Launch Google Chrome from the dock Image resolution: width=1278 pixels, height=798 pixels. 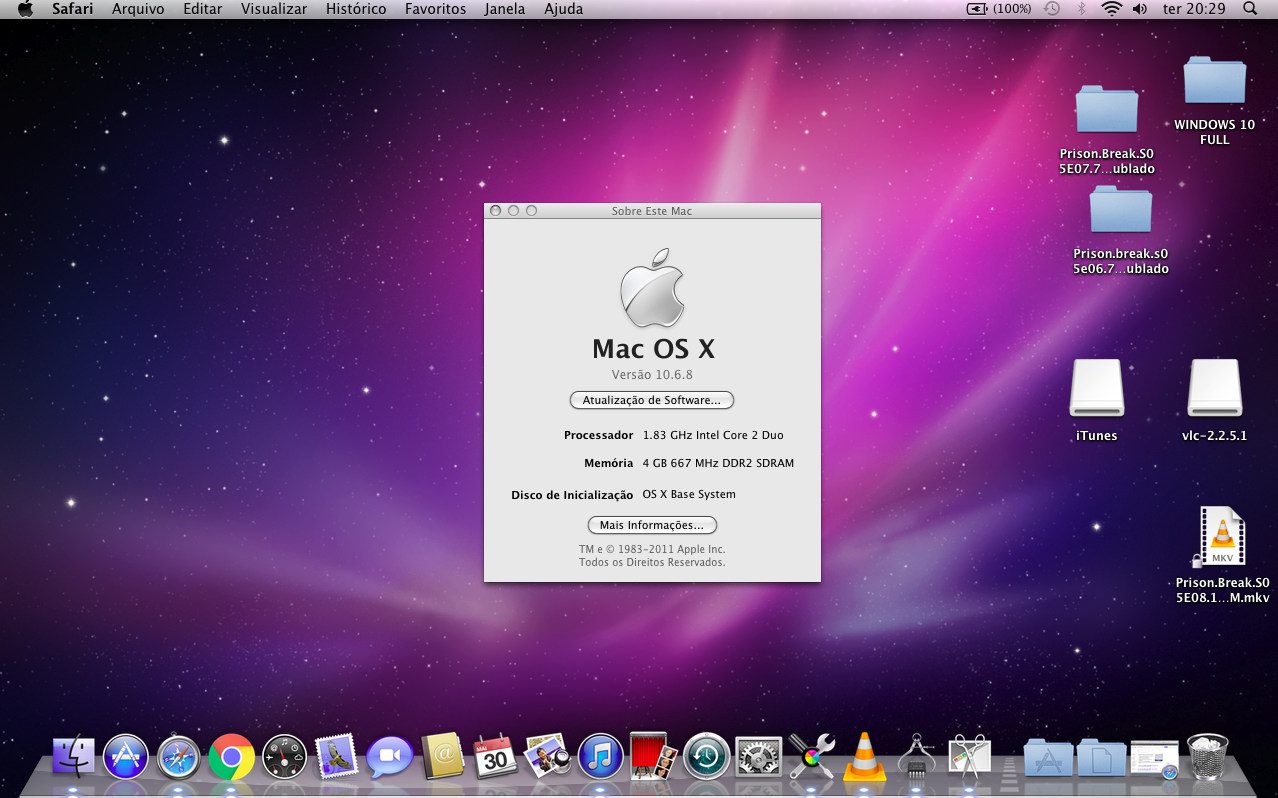coord(231,757)
